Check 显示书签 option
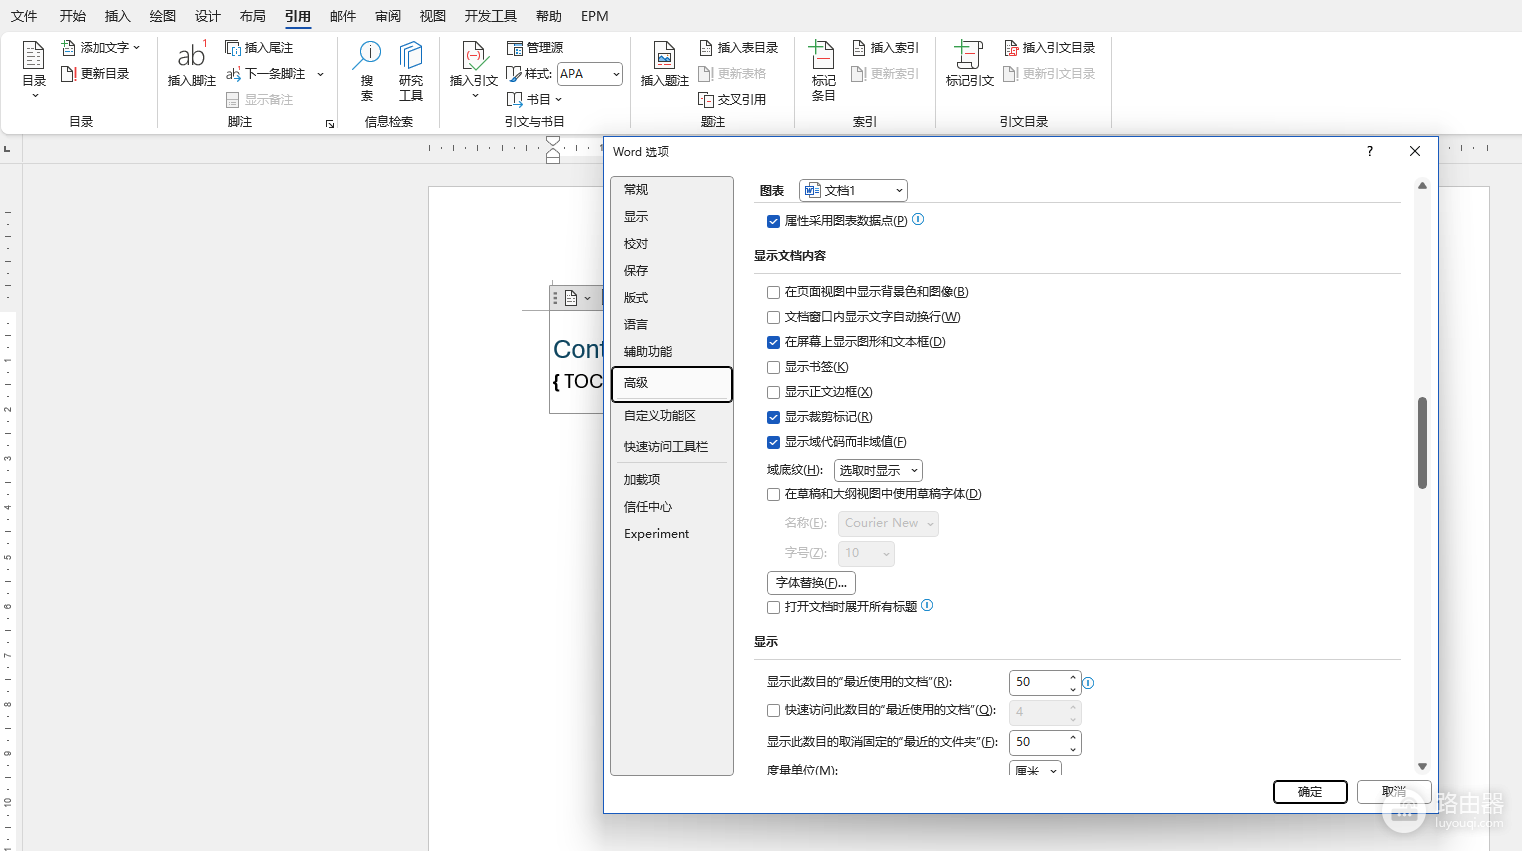Image resolution: width=1522 pixels, height=851 pixels. coord(773,367)
